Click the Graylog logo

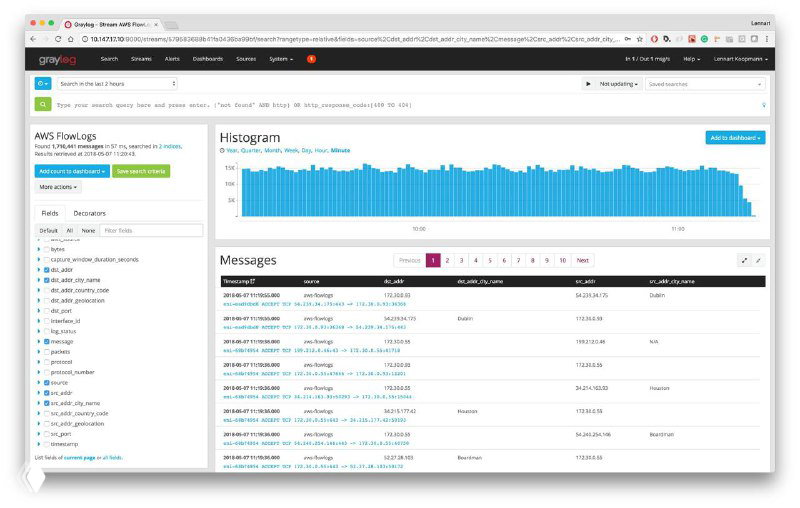pyautogui.click(x=57, y=60)
